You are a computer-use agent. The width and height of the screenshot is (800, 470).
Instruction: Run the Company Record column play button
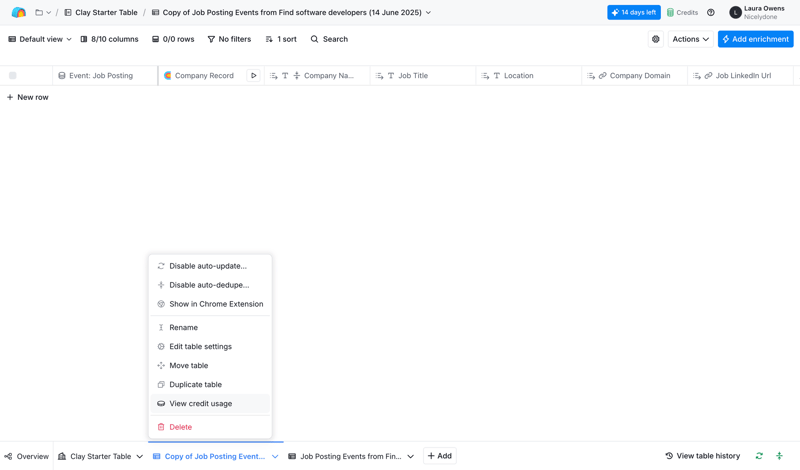coord(254,76)
